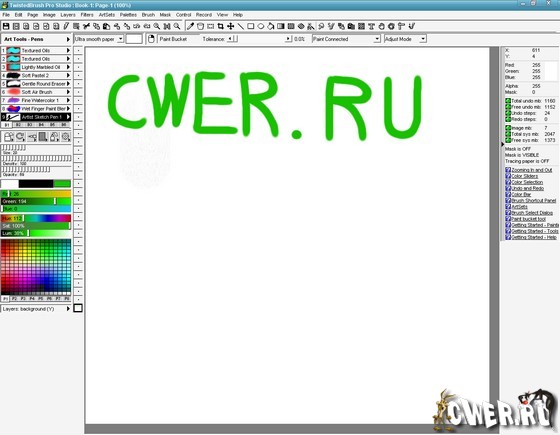The image size is (560, 435).
Task: Toggle the Free sys mb green indicator
Action: pos(508,140)
